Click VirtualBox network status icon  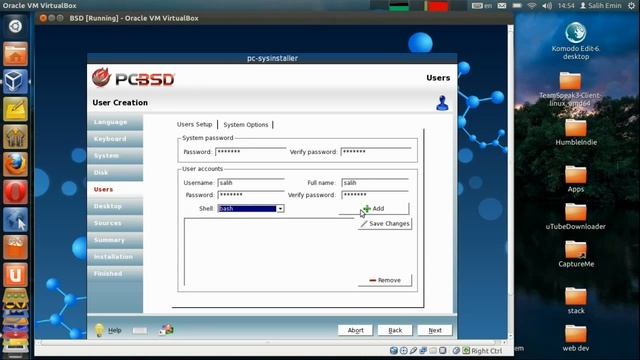tap(423, 351)
